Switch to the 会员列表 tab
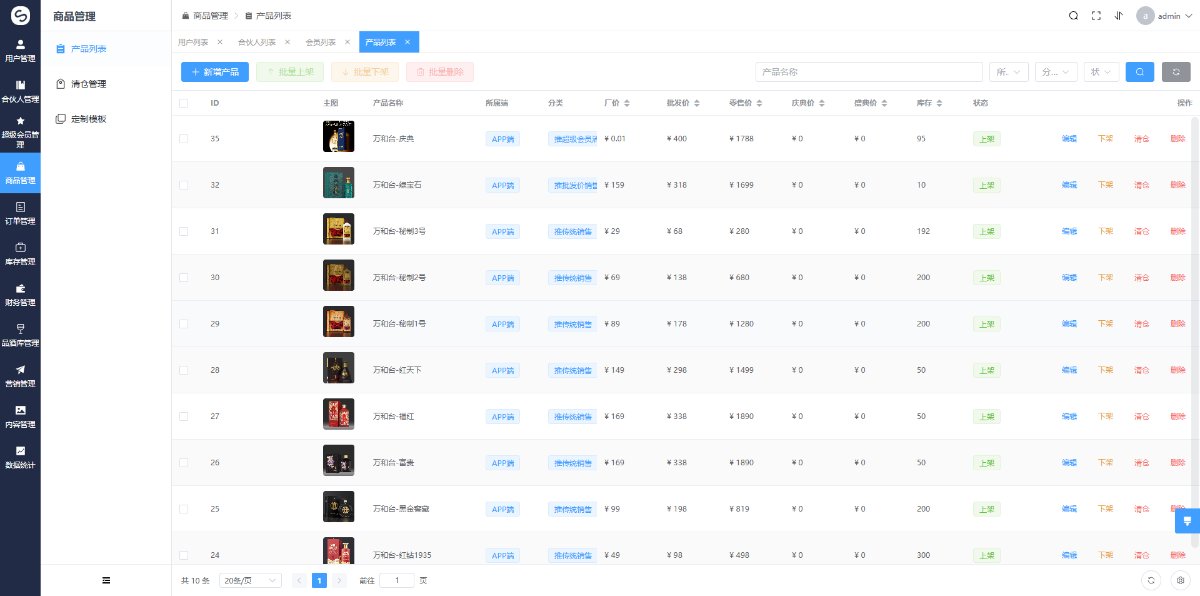Image resolution: width=1200 pixels, height=596 pixels. (320, 42)
